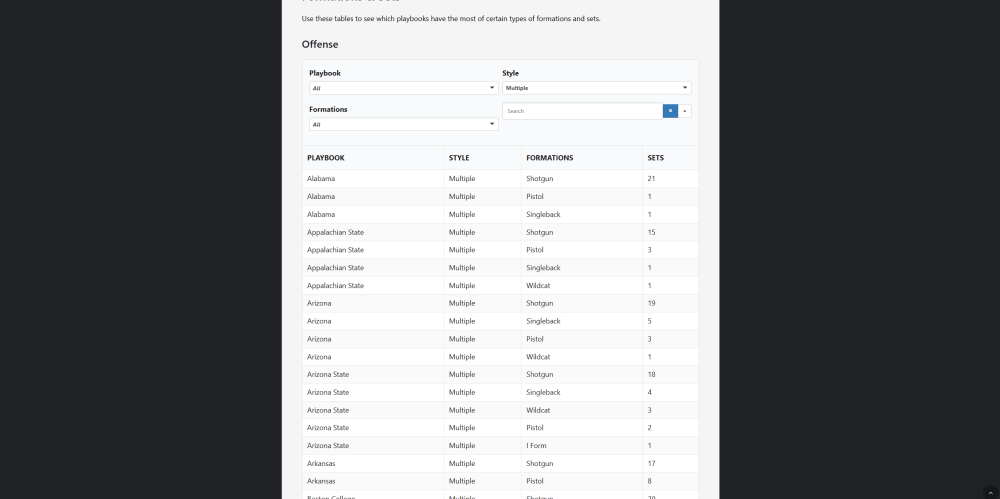Expand the Formations filter dropdown
The image size is (1000, 499).
402,124
